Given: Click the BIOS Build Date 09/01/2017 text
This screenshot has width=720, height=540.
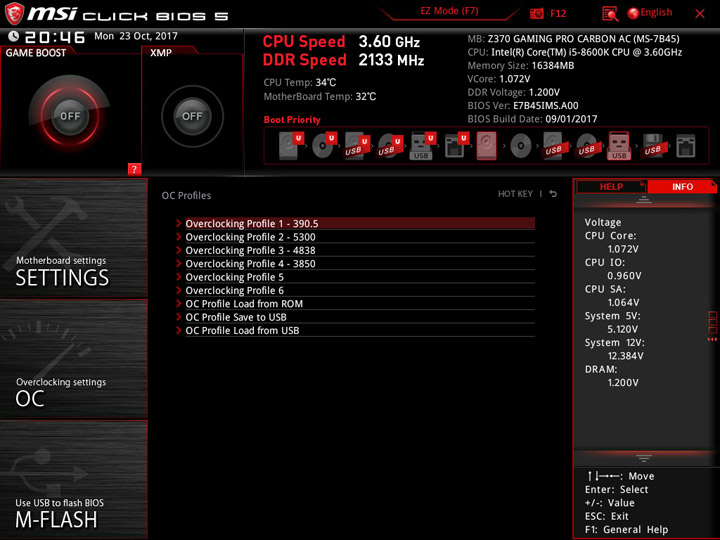Looking at the screenshot, I should [x=532, y=119].
